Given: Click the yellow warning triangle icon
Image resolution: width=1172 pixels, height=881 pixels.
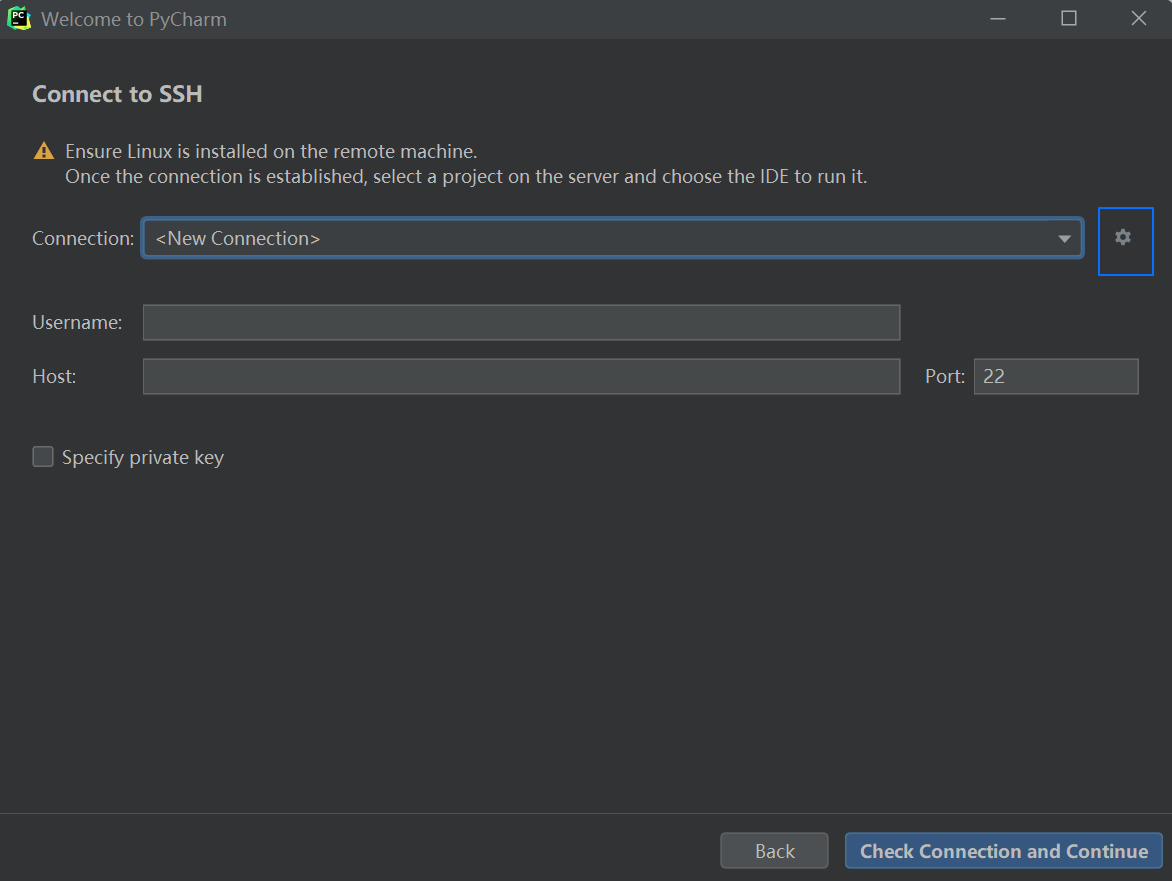Looking at the screenshot, I should coord(44,152).
